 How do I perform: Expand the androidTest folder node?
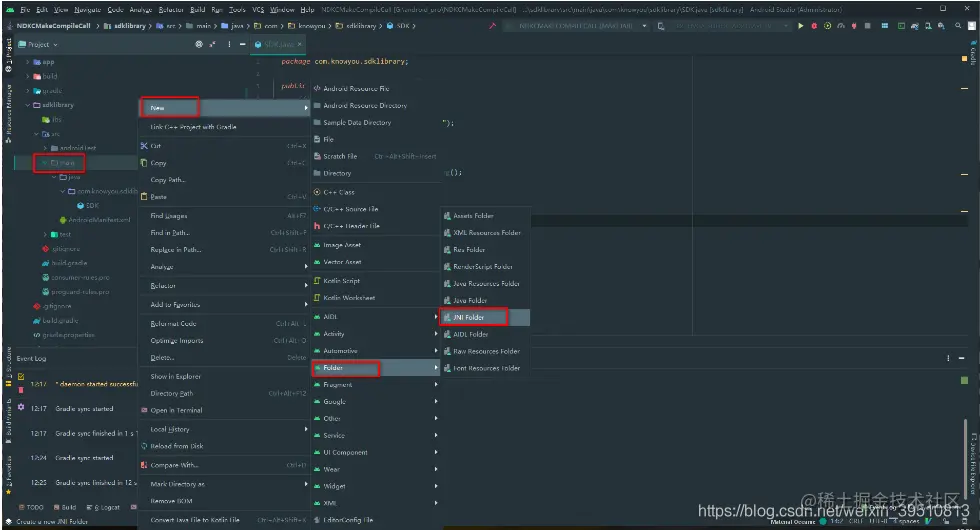[46, 148]
